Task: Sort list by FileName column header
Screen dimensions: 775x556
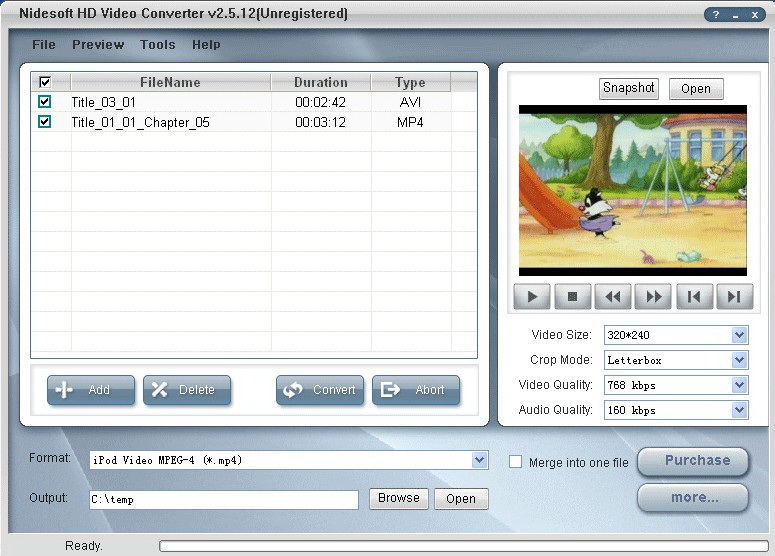Action: (171, 82)
